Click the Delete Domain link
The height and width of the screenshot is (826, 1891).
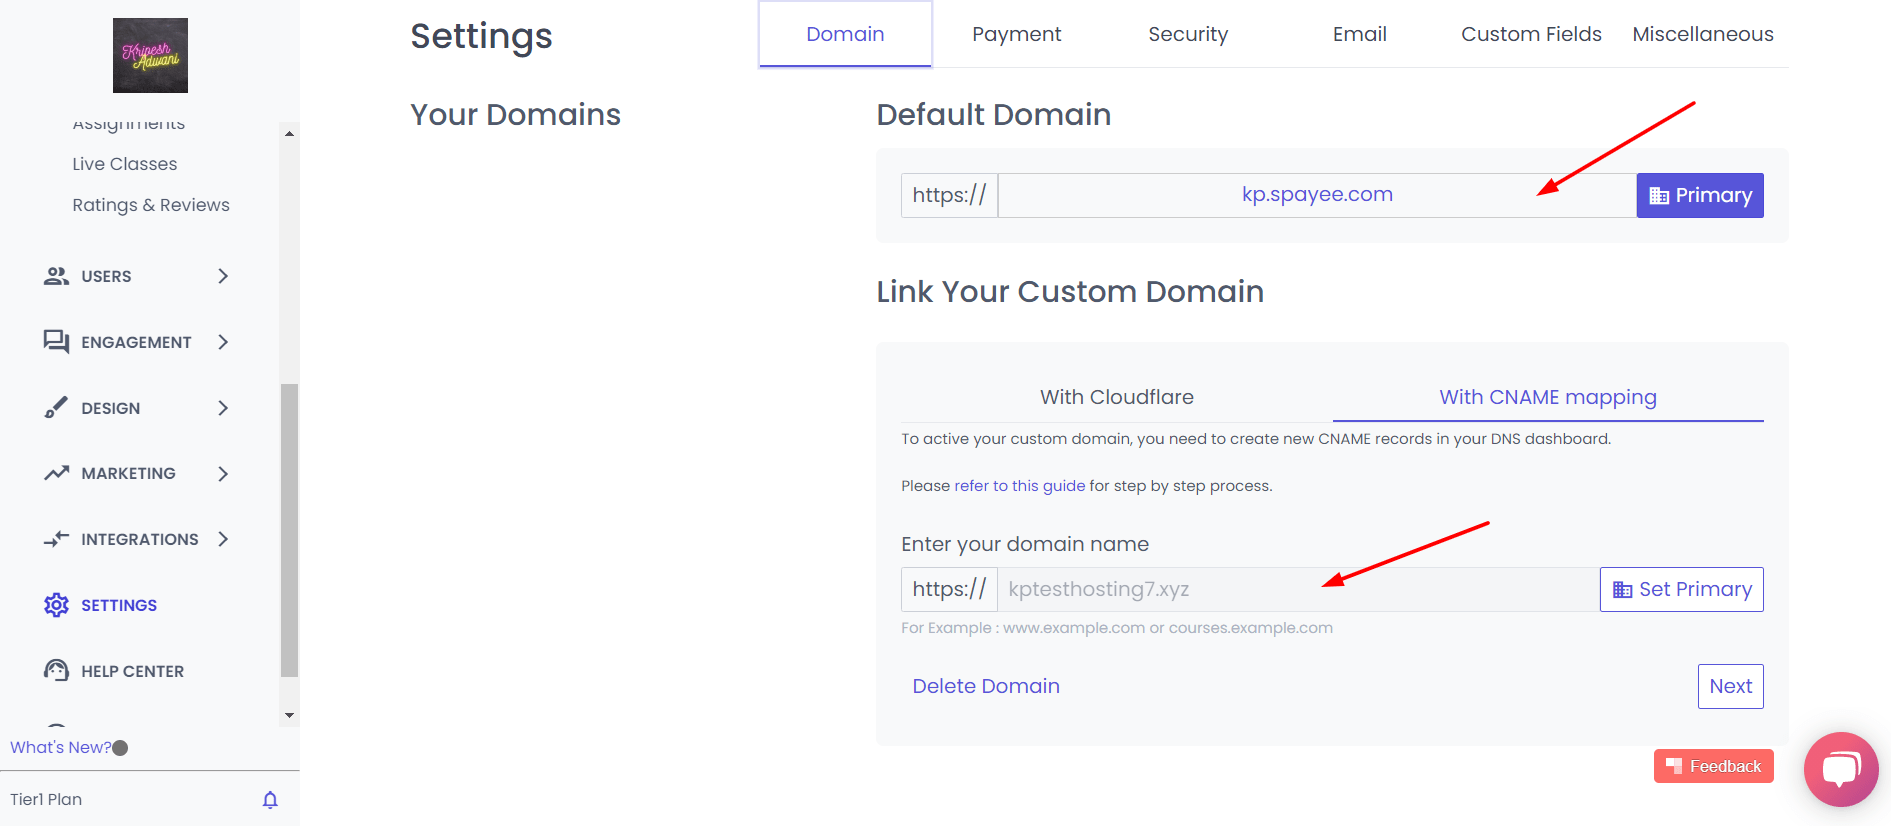(985, 686)
